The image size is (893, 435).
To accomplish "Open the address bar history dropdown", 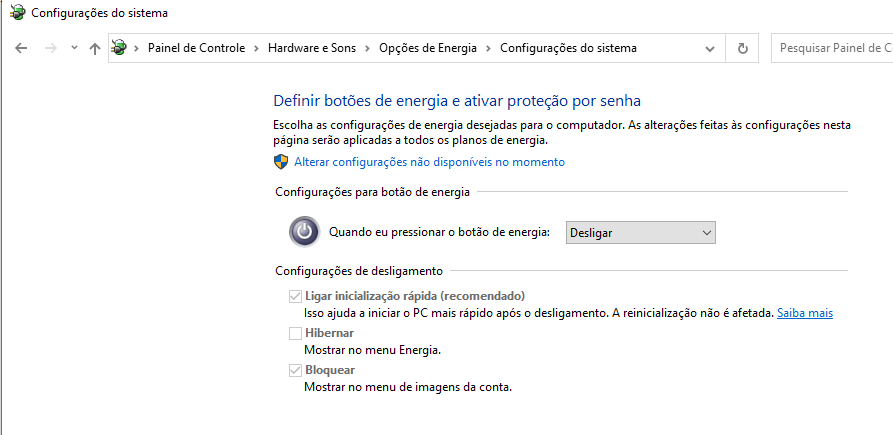I will point(710,48).
